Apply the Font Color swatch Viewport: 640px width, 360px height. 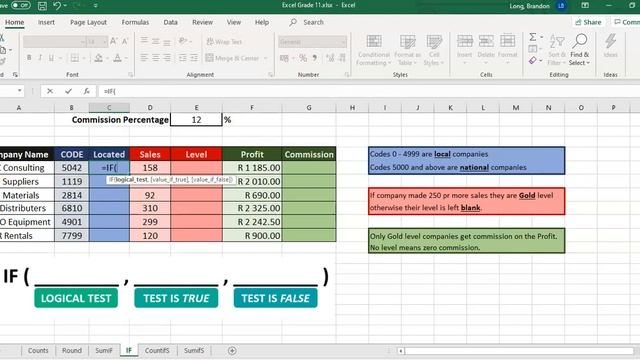118,58
